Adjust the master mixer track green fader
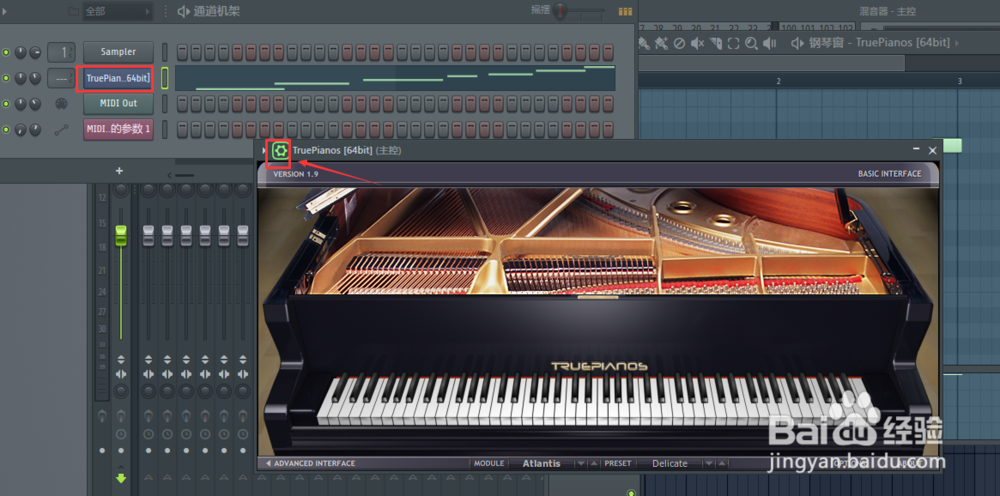Image resolution: width=1000 pixels, height=496 pixels. tap(121, 235)
